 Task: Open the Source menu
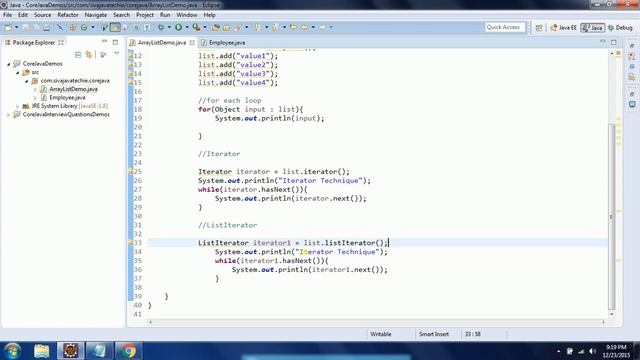click(42, 15)
